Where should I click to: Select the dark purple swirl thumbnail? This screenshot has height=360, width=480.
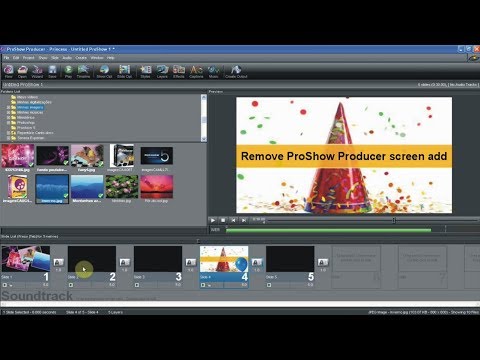[x=52, y=156]
